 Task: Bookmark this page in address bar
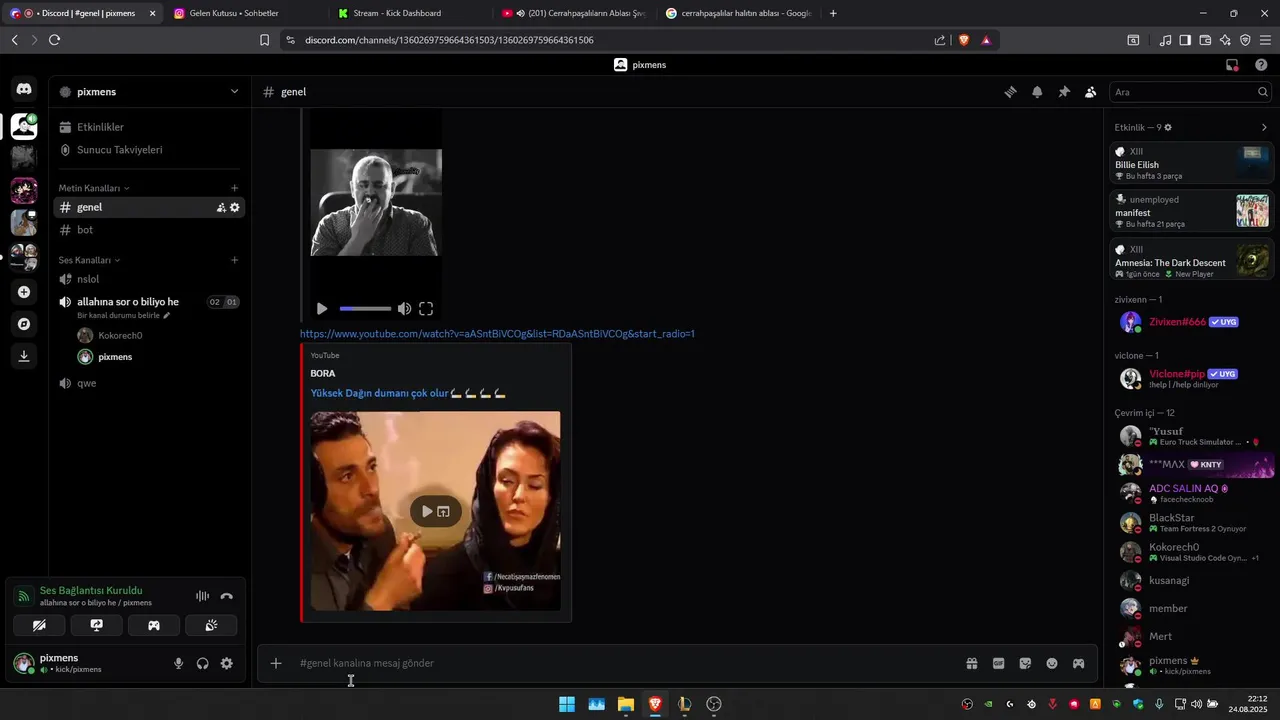(x=264, y=40)
